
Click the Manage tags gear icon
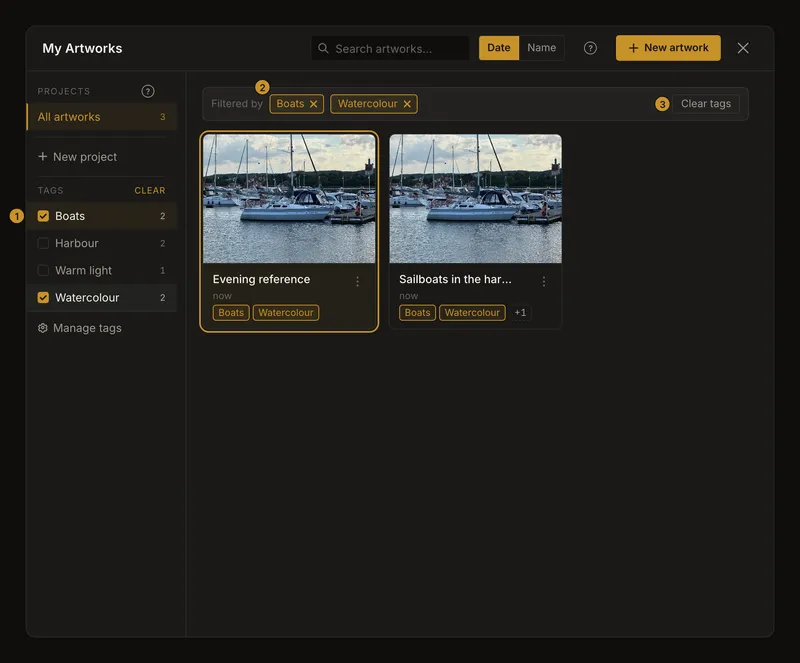pyautogui.click(x=43, y=328)
